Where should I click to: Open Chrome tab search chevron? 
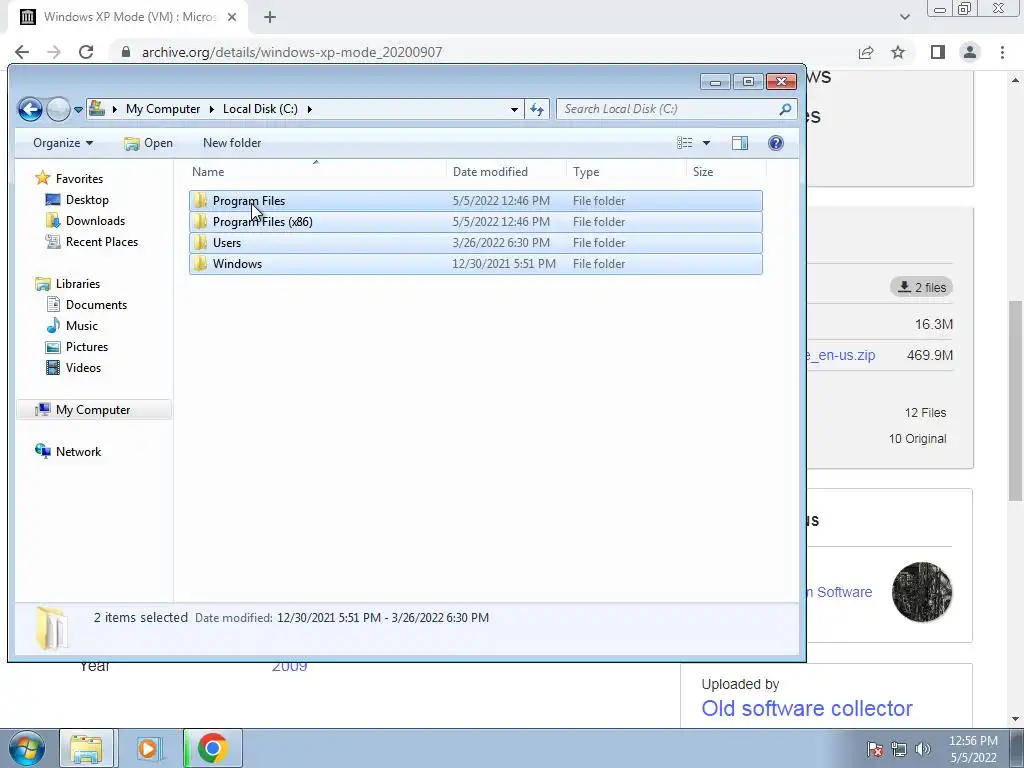tap(904, 17)
